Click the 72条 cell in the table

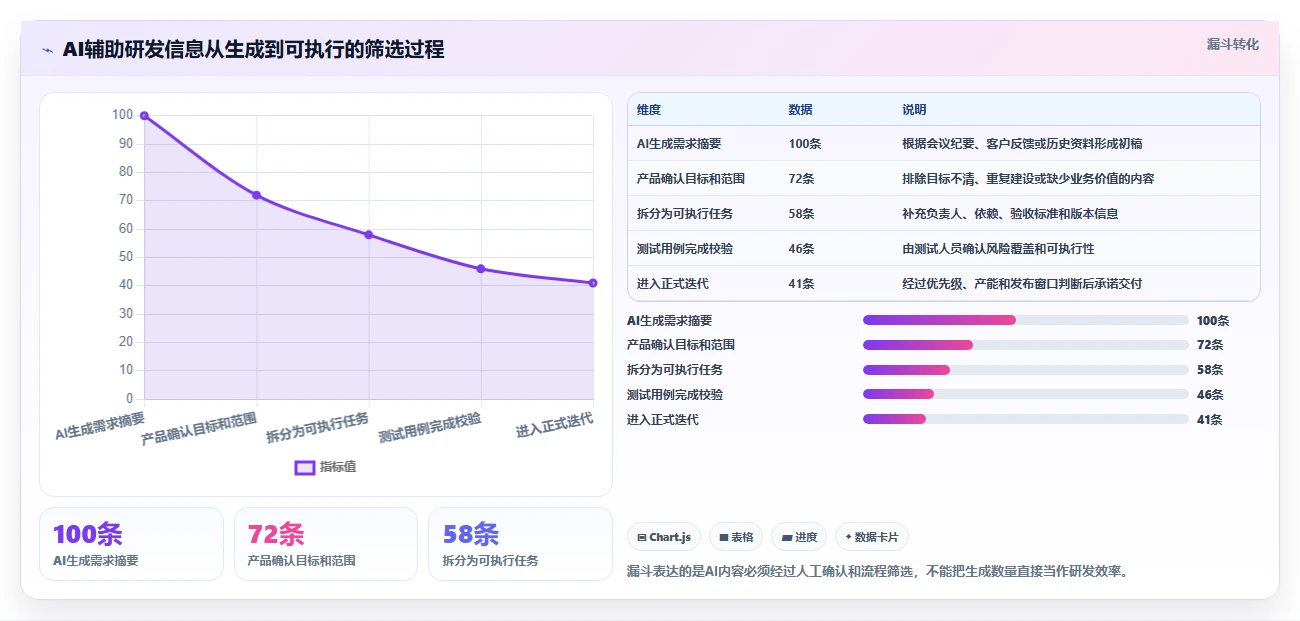click(x=801, y=179)
